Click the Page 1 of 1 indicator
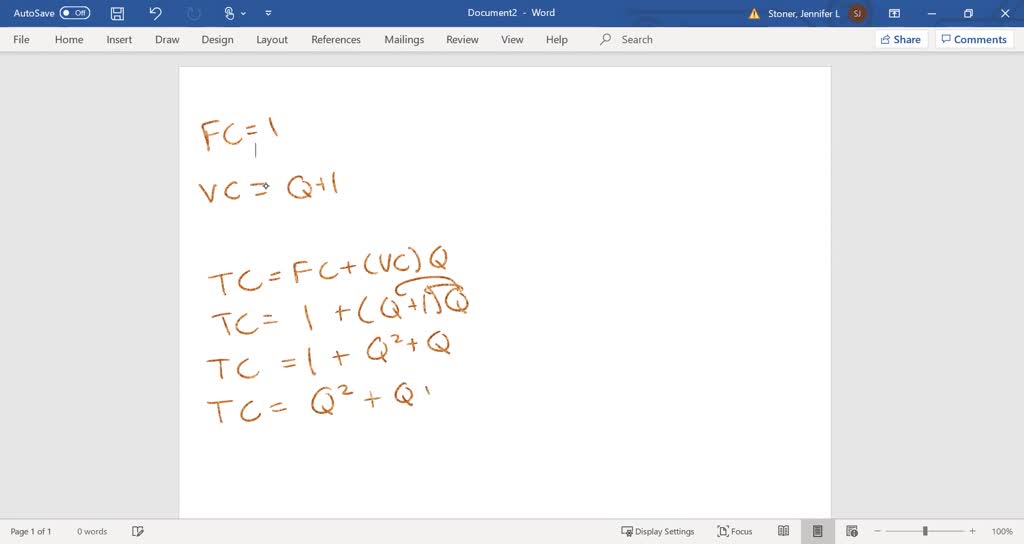1024x544 pixels. [31, 532]
